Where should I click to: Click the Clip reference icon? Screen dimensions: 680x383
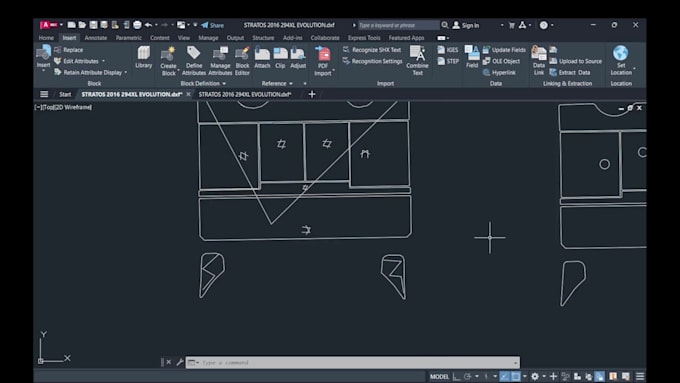(280, 54)
